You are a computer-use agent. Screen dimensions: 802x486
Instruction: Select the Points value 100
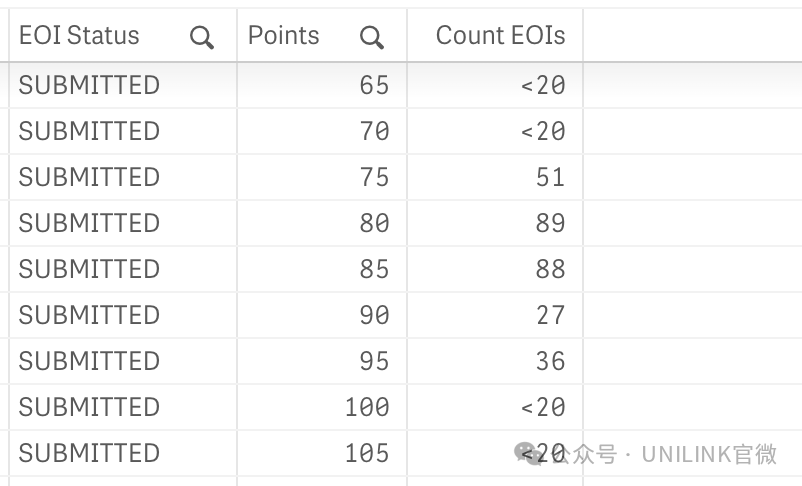tap(367, 407)
